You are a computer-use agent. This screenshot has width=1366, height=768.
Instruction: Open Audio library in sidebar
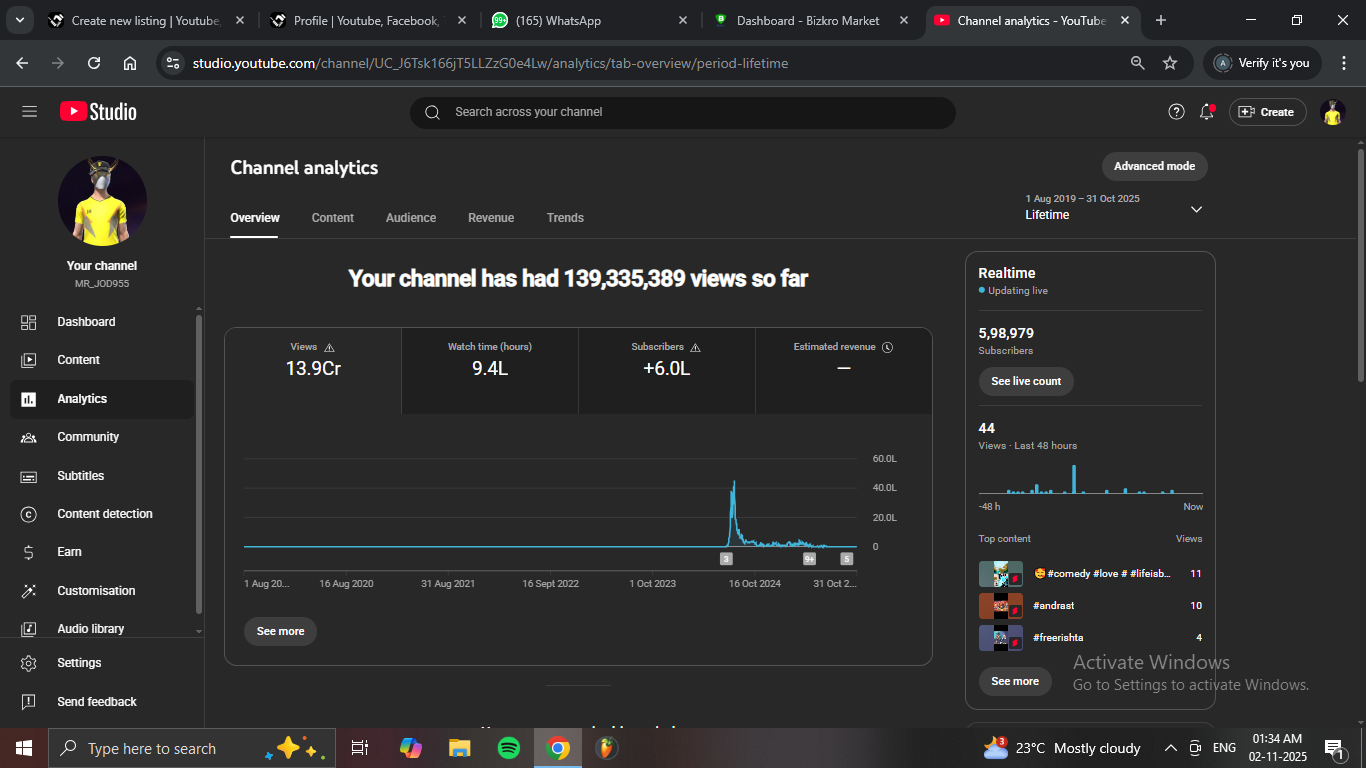click(90, 629)
